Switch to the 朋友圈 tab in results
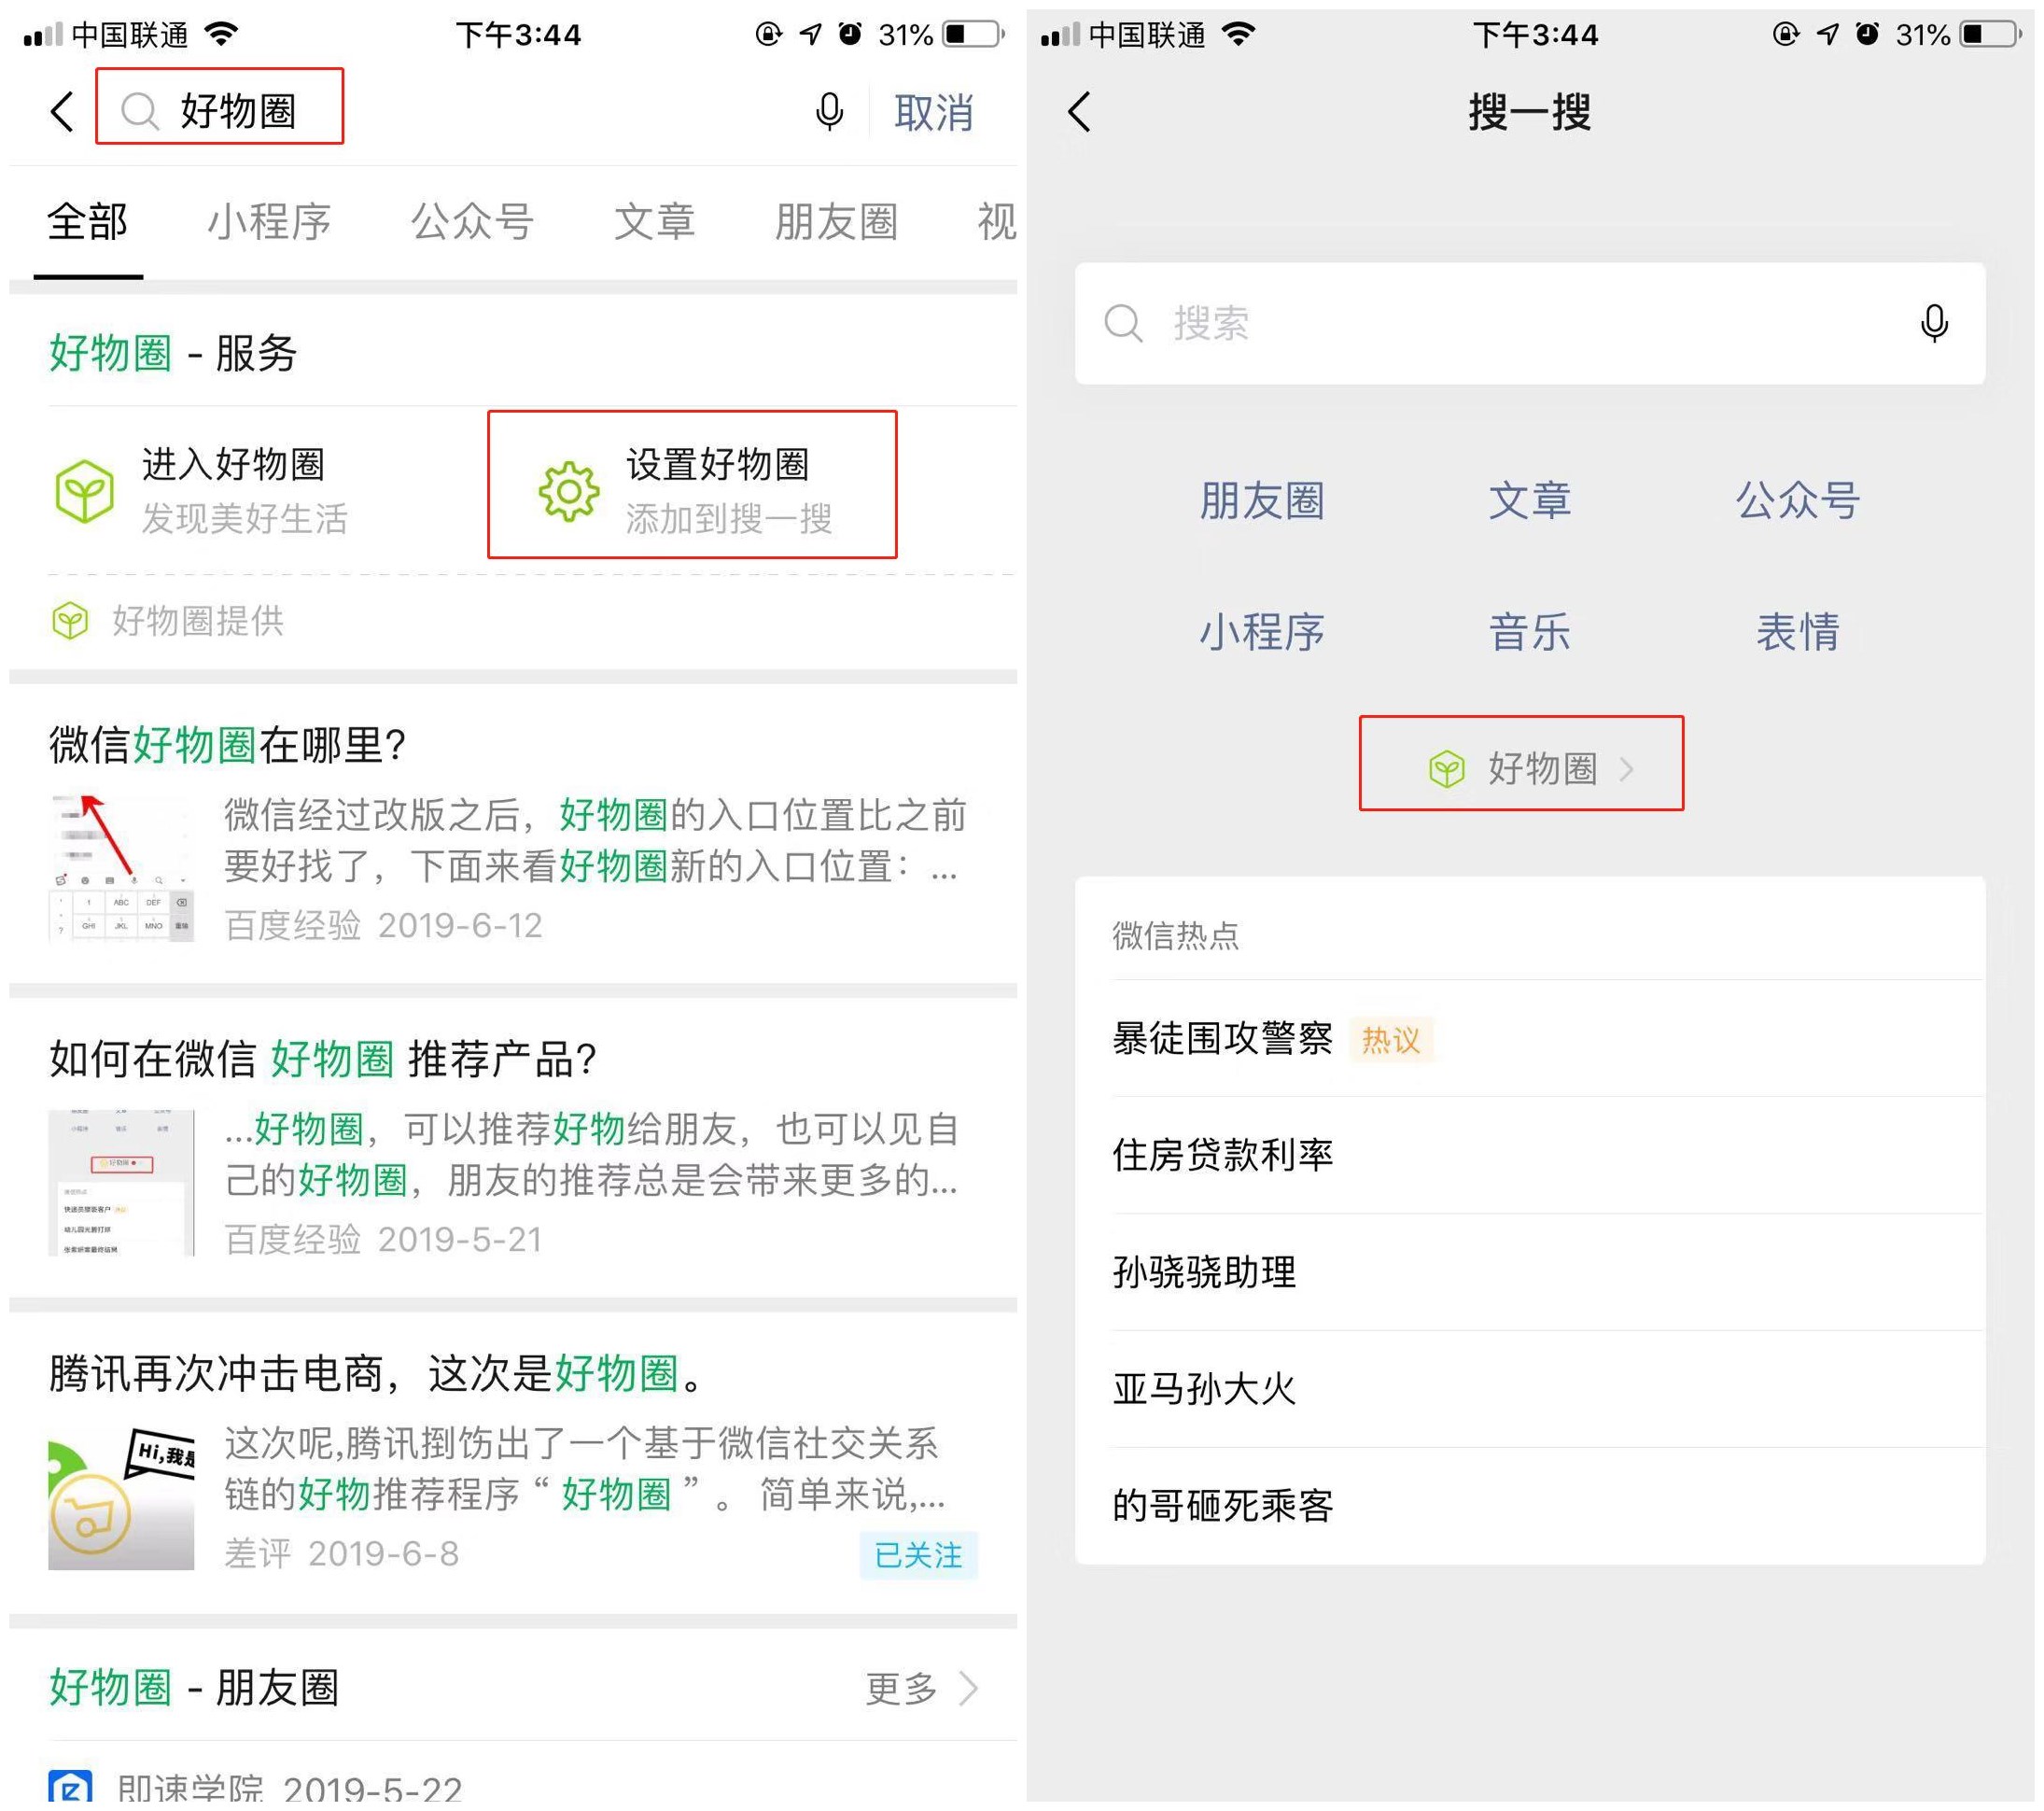 click(836, 222)
